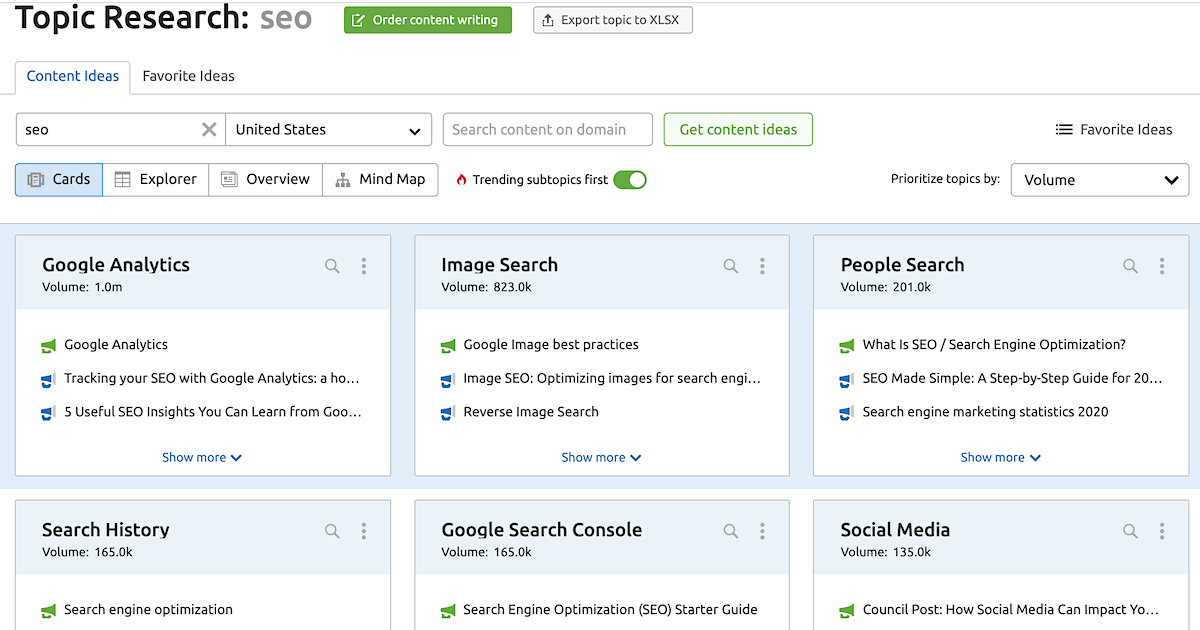Click Get content ideas button
The height and width of the screenshot is (630, 1200).
click(x=738, y=129)
